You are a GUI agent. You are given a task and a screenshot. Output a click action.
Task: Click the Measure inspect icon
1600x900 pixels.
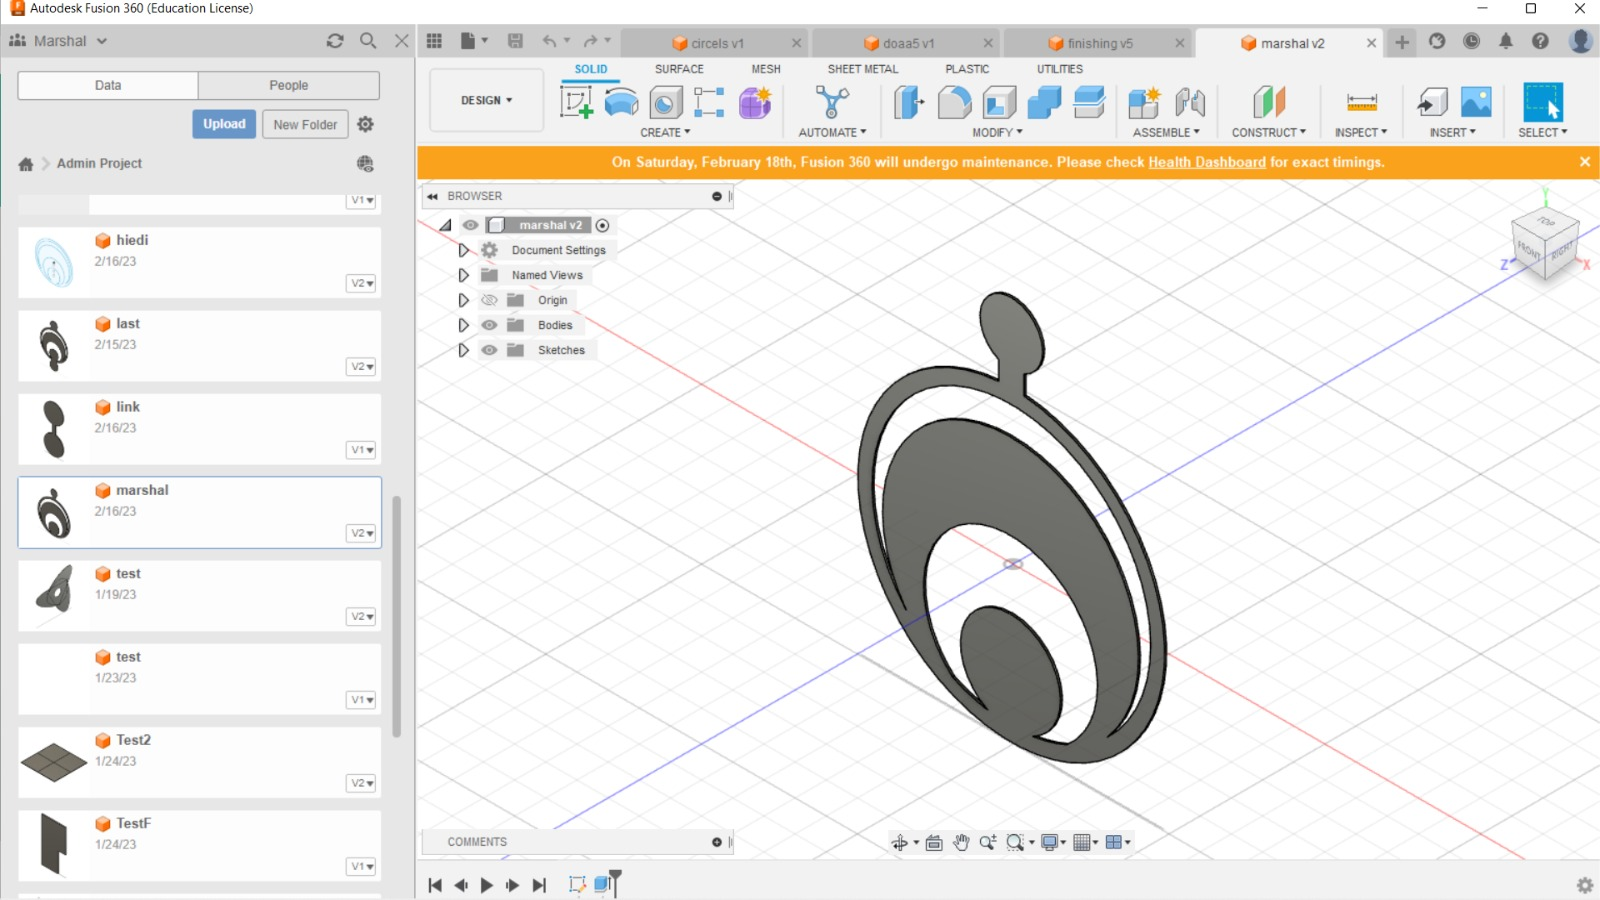point(1361,102)
